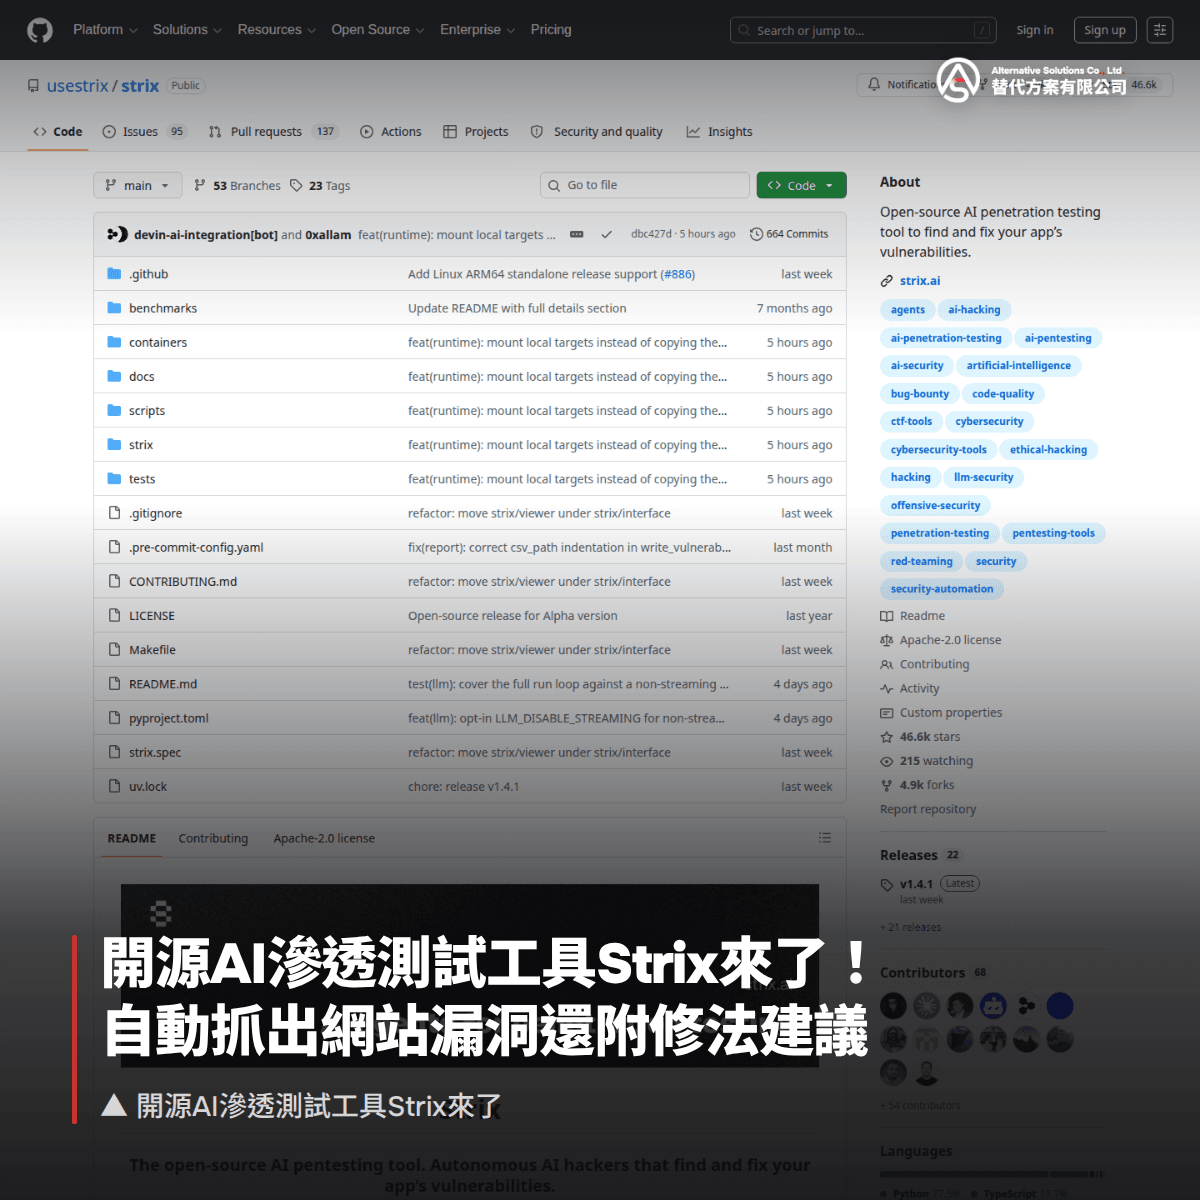The image size is (1200, 1200).
Task: Open the tests folder
Action: (142, 479)
